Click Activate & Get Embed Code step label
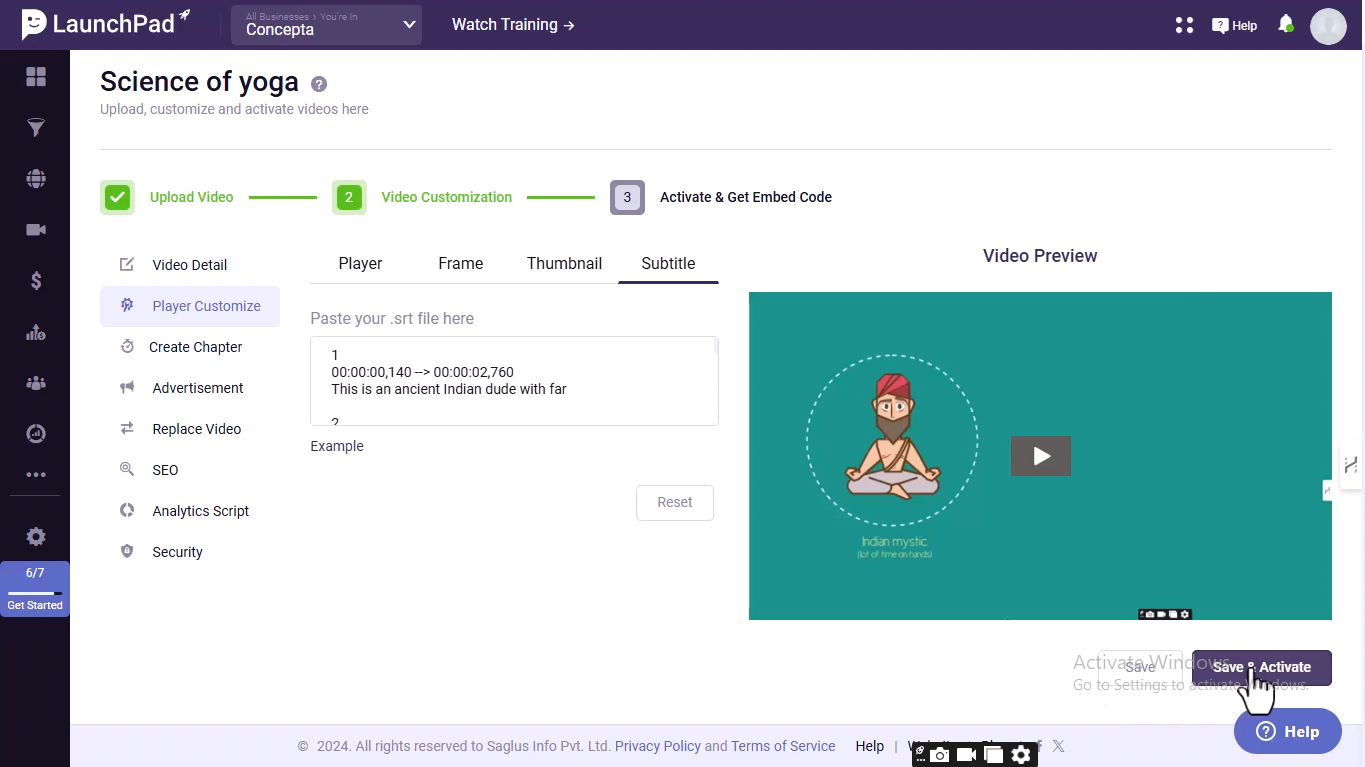1365x767 pixels. point(746,197)
